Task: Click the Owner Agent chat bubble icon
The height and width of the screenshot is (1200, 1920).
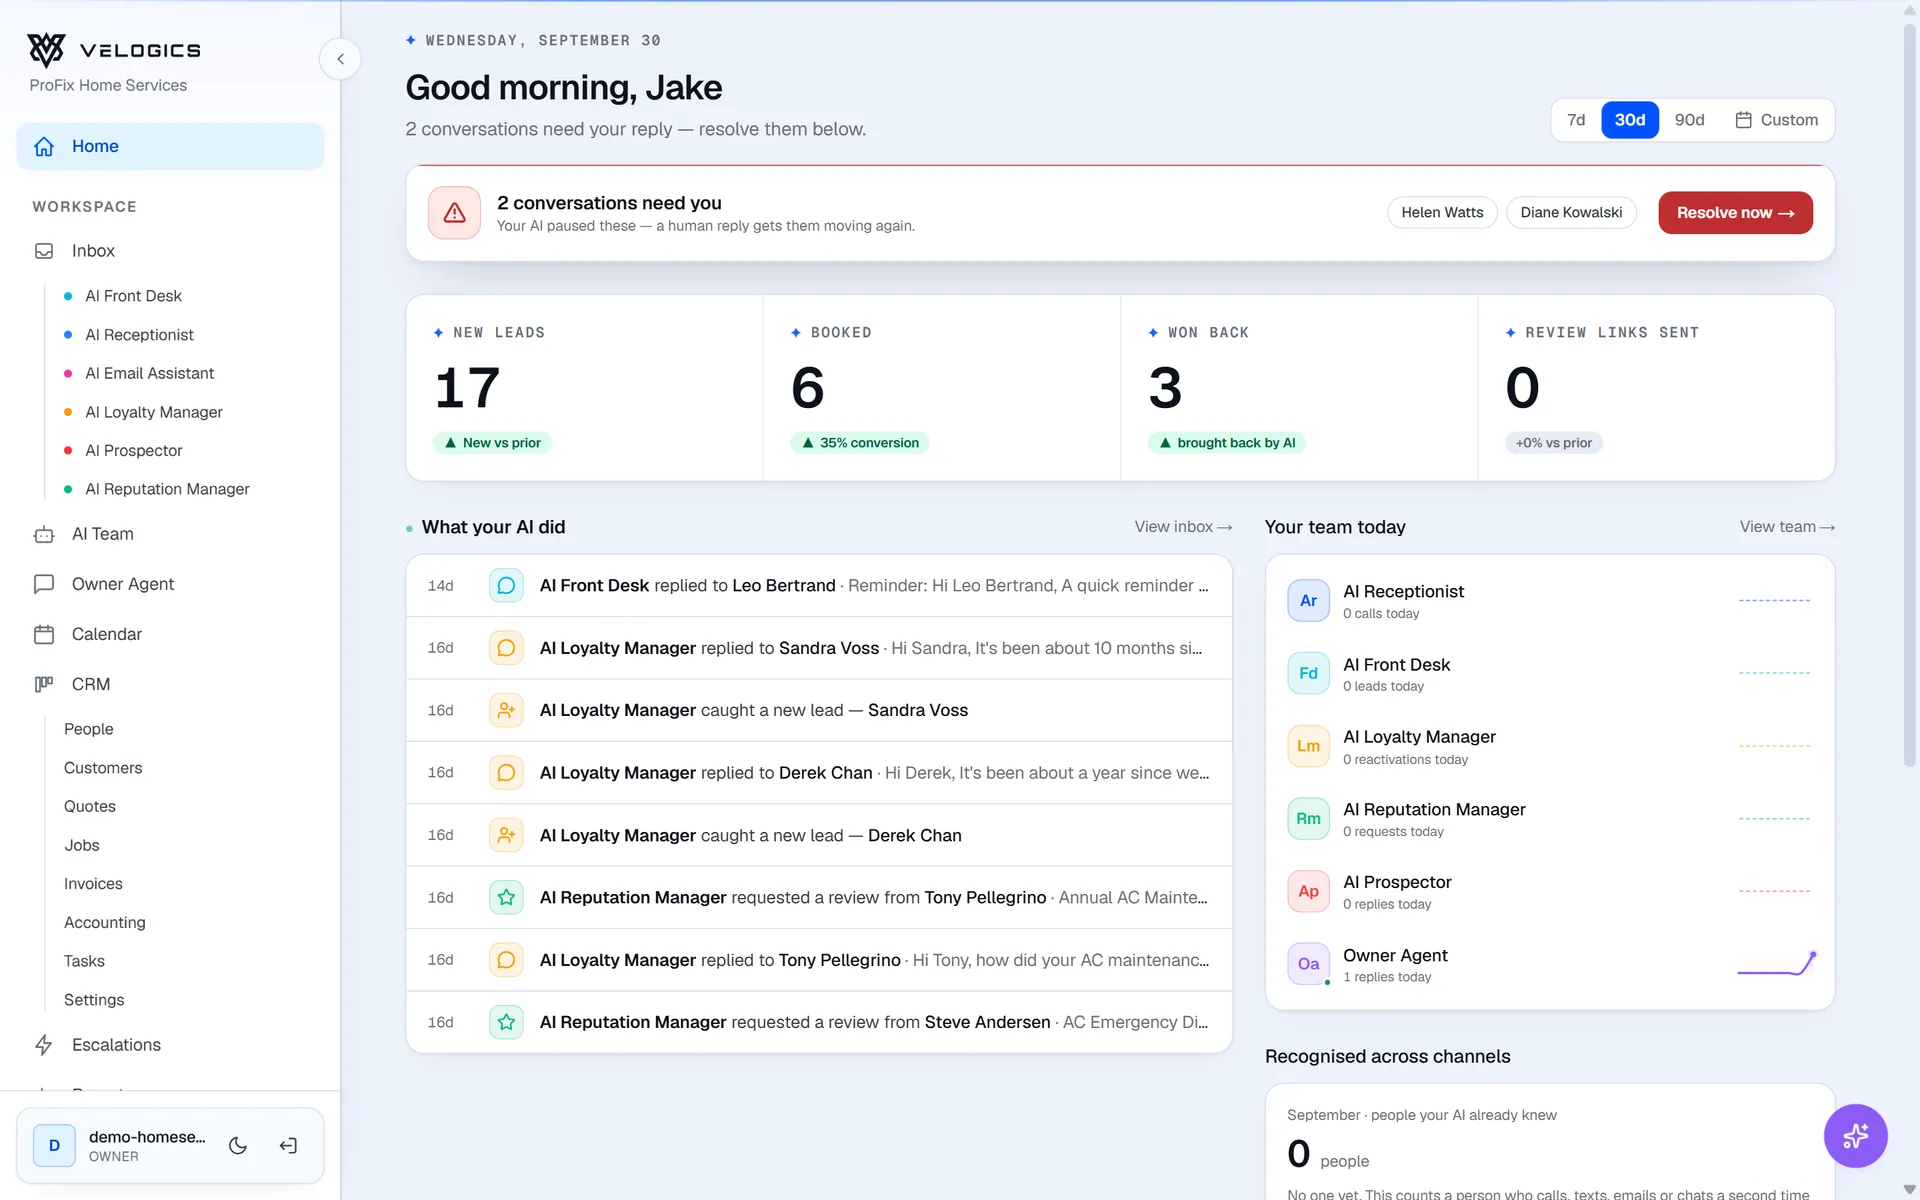Action: point(44,584)
